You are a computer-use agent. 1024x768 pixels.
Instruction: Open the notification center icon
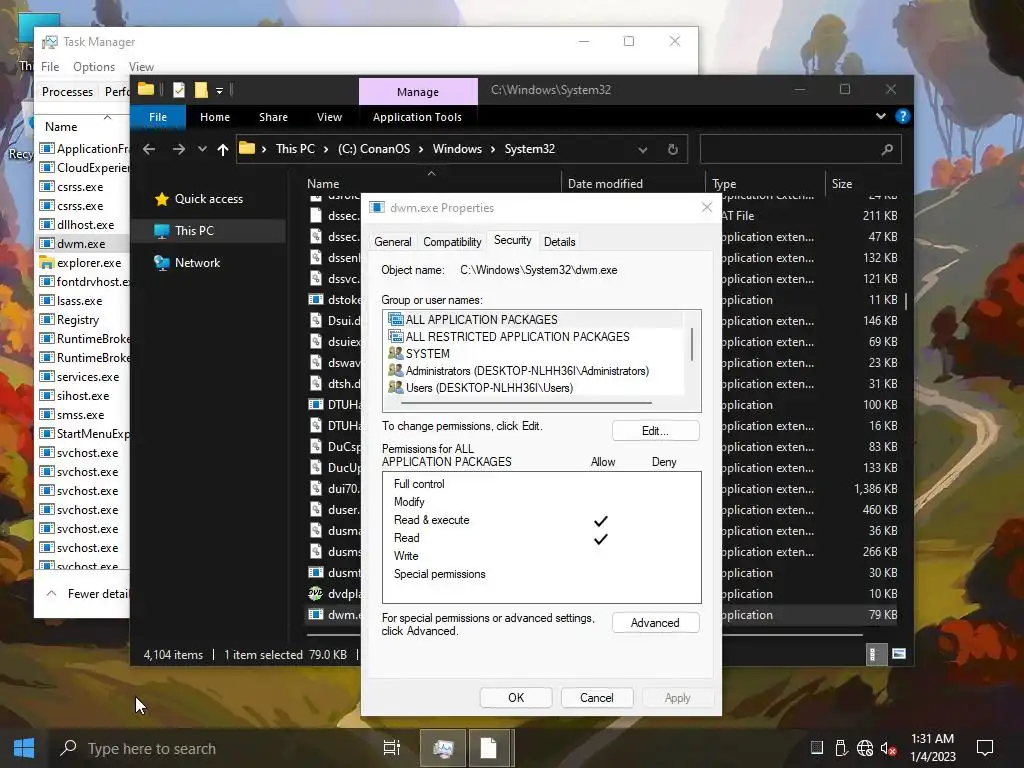(984, 748)
